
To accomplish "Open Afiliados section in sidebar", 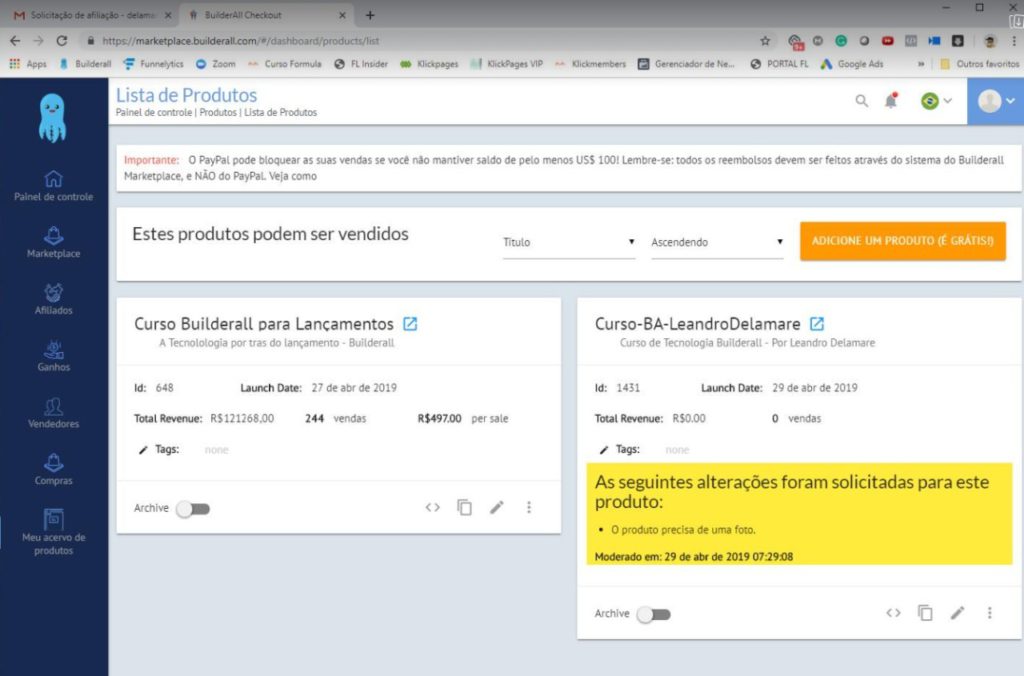I will 54,299.
